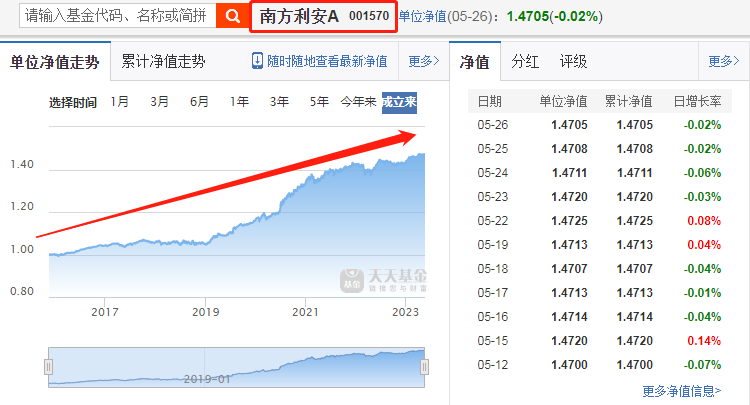Viewport: 750px width, 405px height.
Task: Choose 今年来 time range
Action: (358, 102)
